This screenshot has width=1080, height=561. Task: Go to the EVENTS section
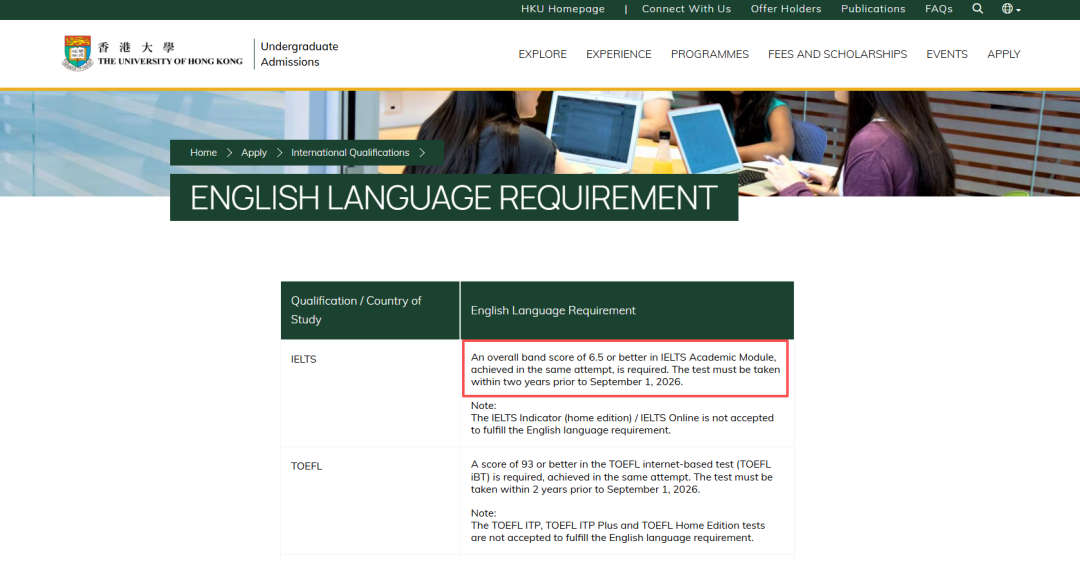pos(947,54)
